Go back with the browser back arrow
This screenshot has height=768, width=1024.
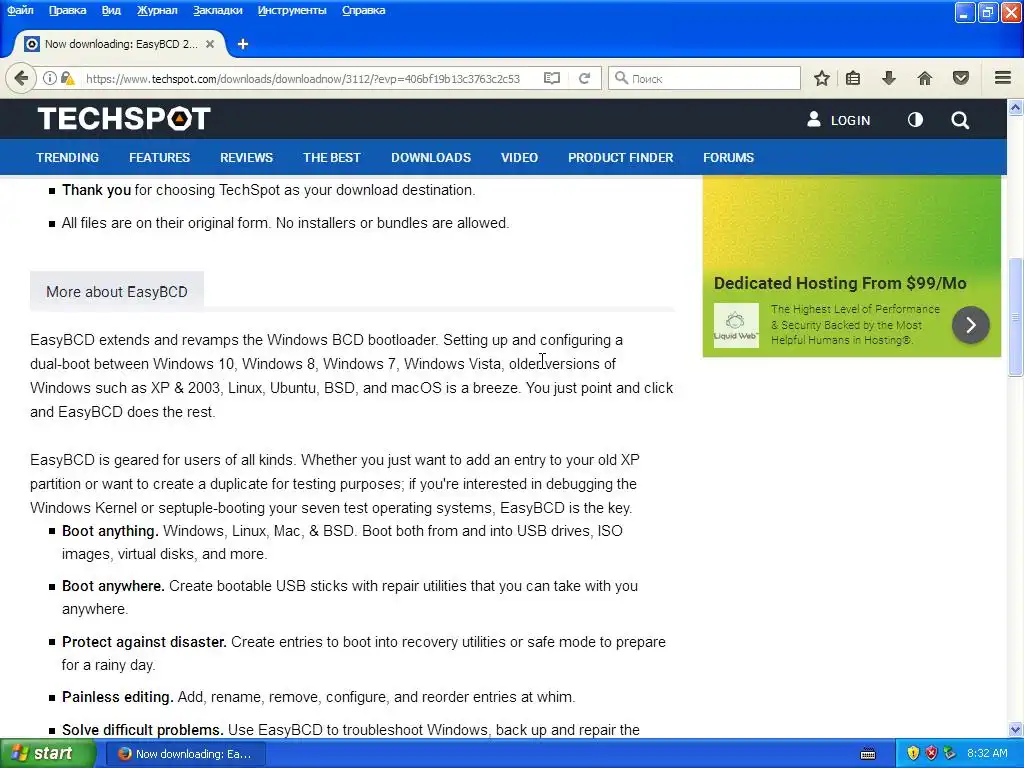point(21,78)
